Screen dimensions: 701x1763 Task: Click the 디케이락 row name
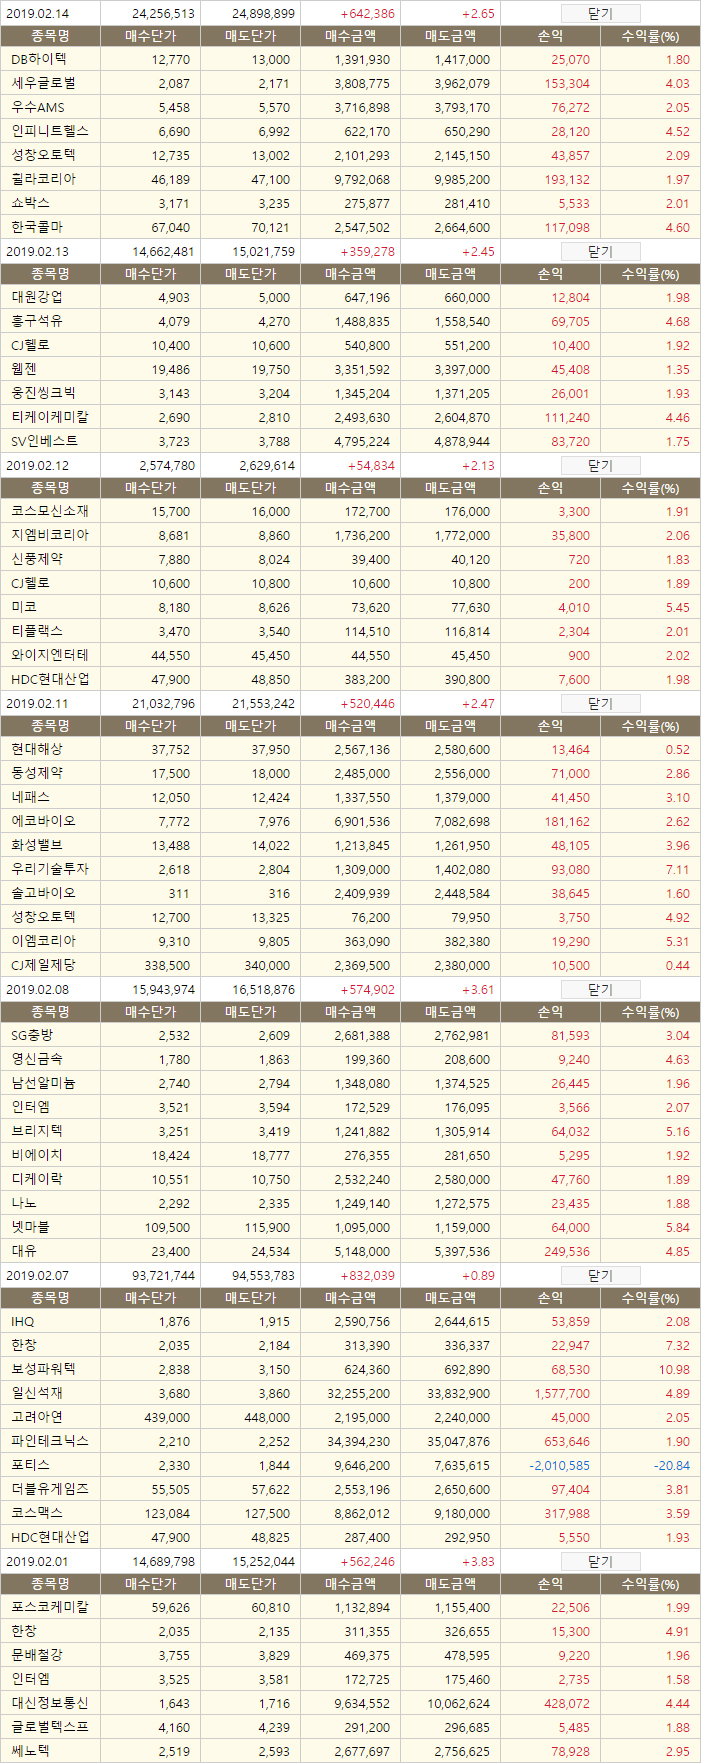(37, 1180)
